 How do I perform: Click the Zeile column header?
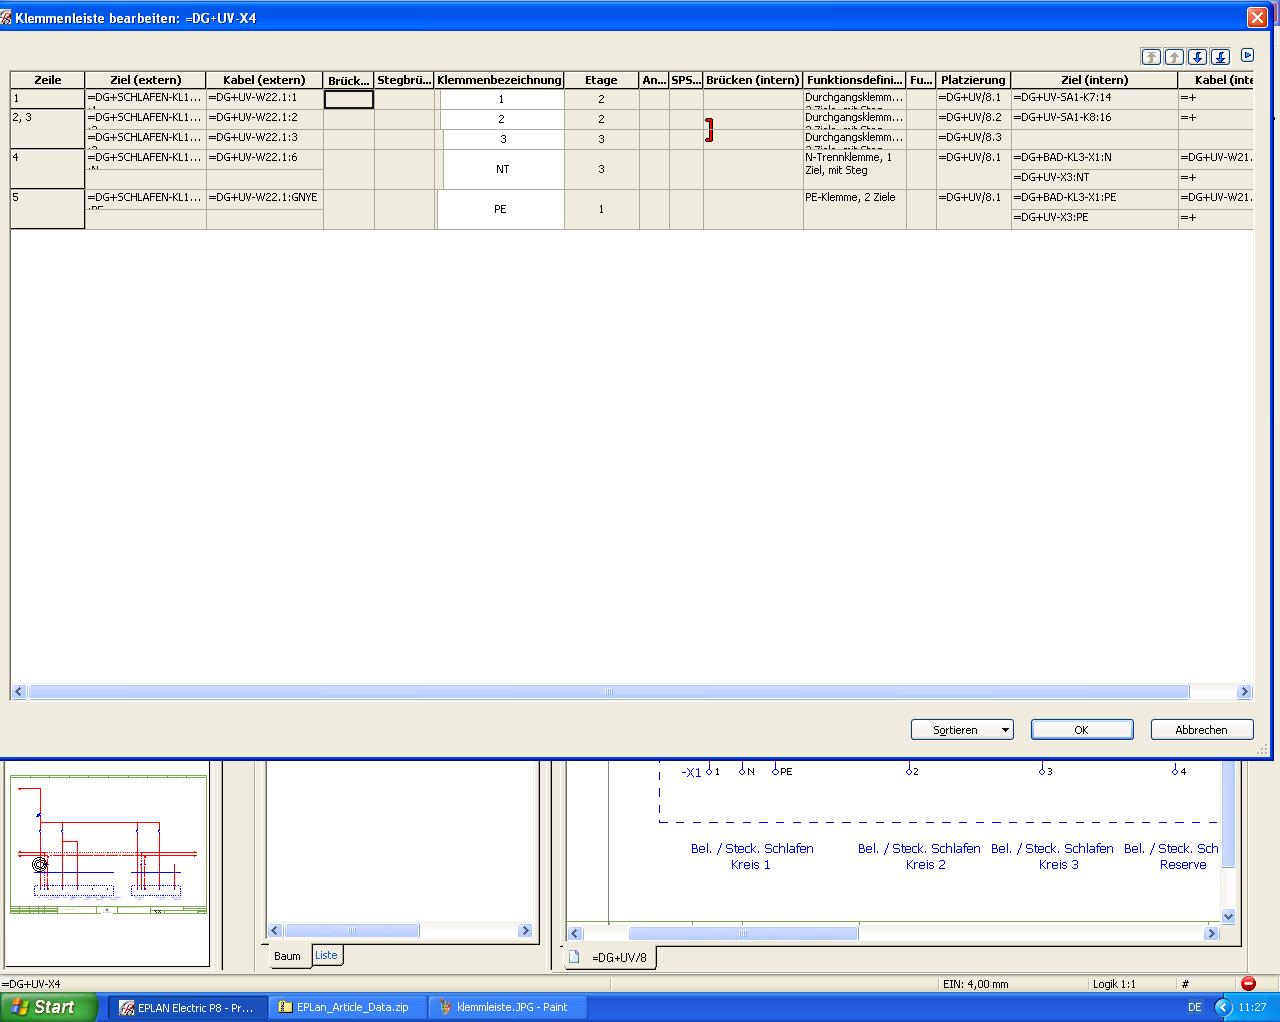tap(48, 80)
